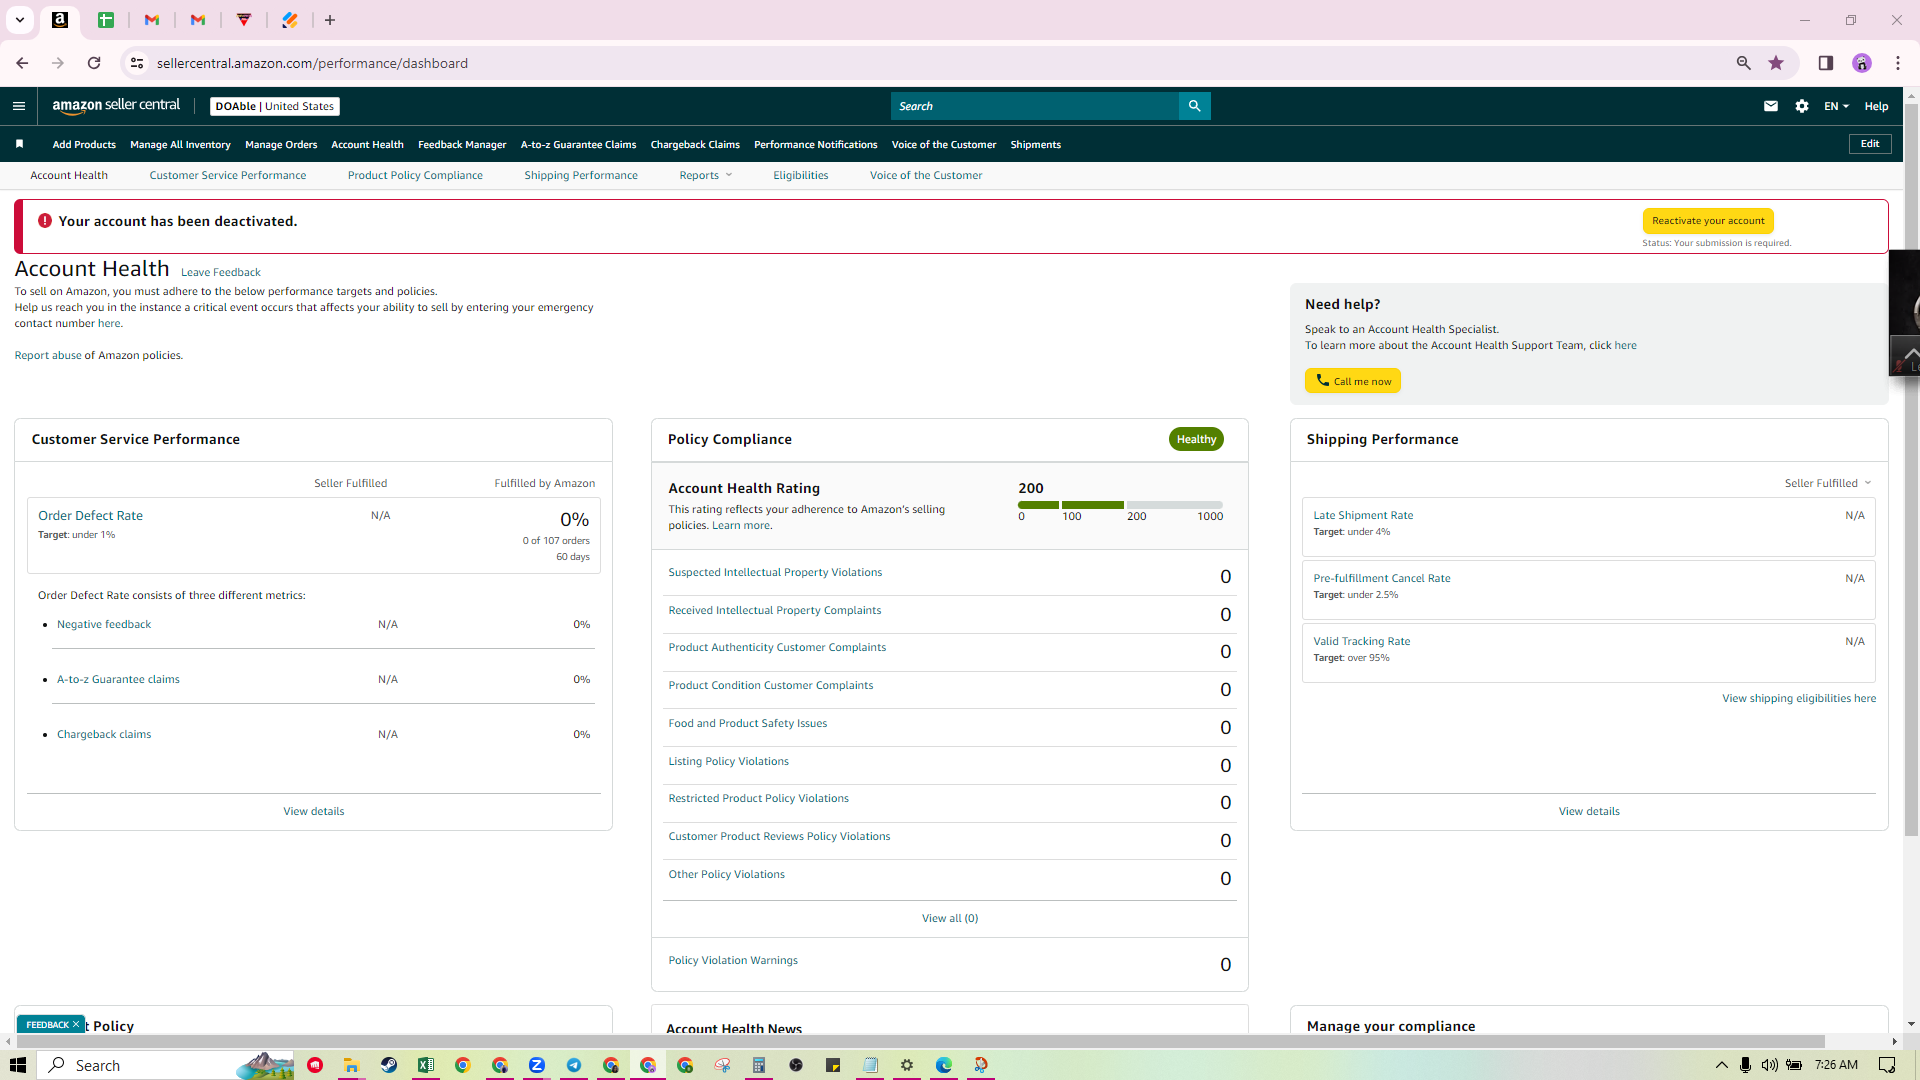Go back with the browser back arrow

point(22,63)
